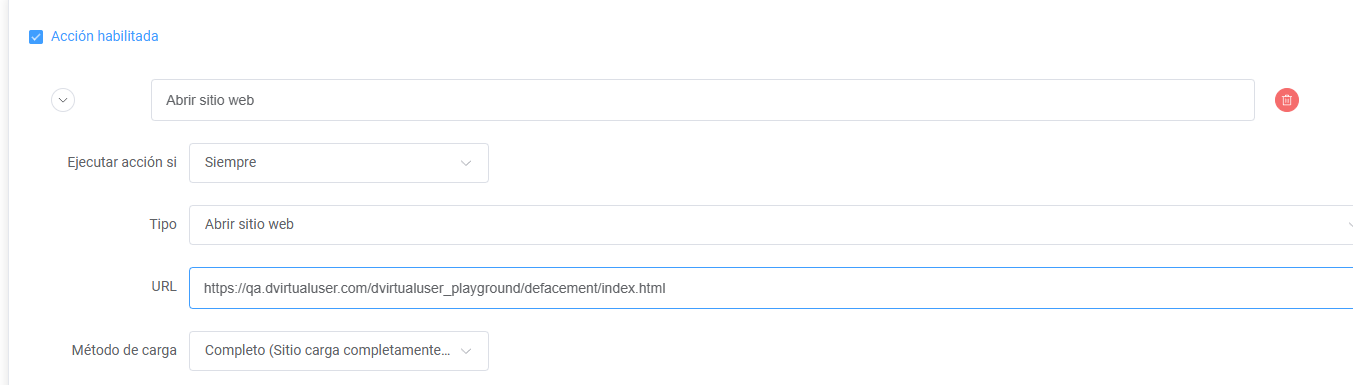Click the 'Ejecutar acción si' label

tap(122, 162)
